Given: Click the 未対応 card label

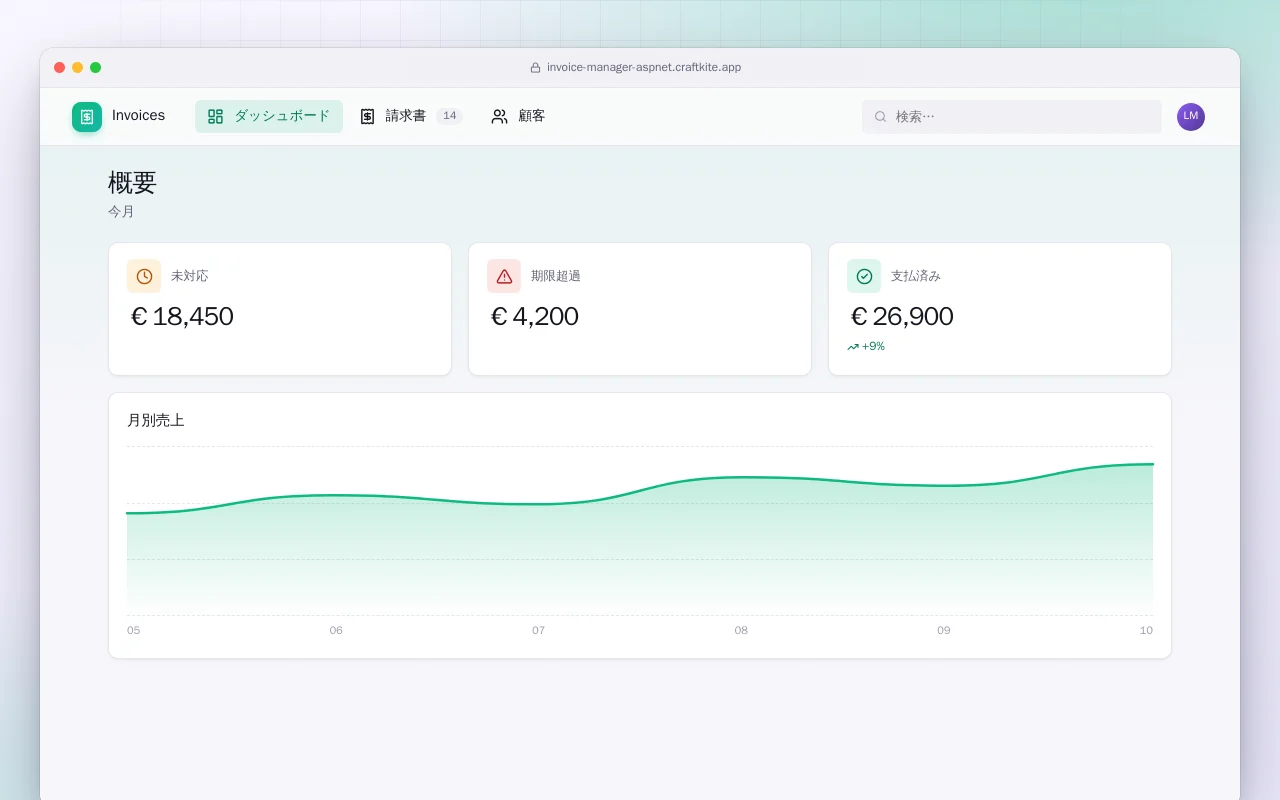Looking at the screenshot, I should pyautogui.click(x=190, y=276).
